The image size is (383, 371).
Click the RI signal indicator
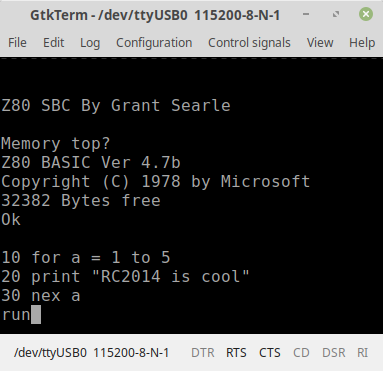click(362, 353)
